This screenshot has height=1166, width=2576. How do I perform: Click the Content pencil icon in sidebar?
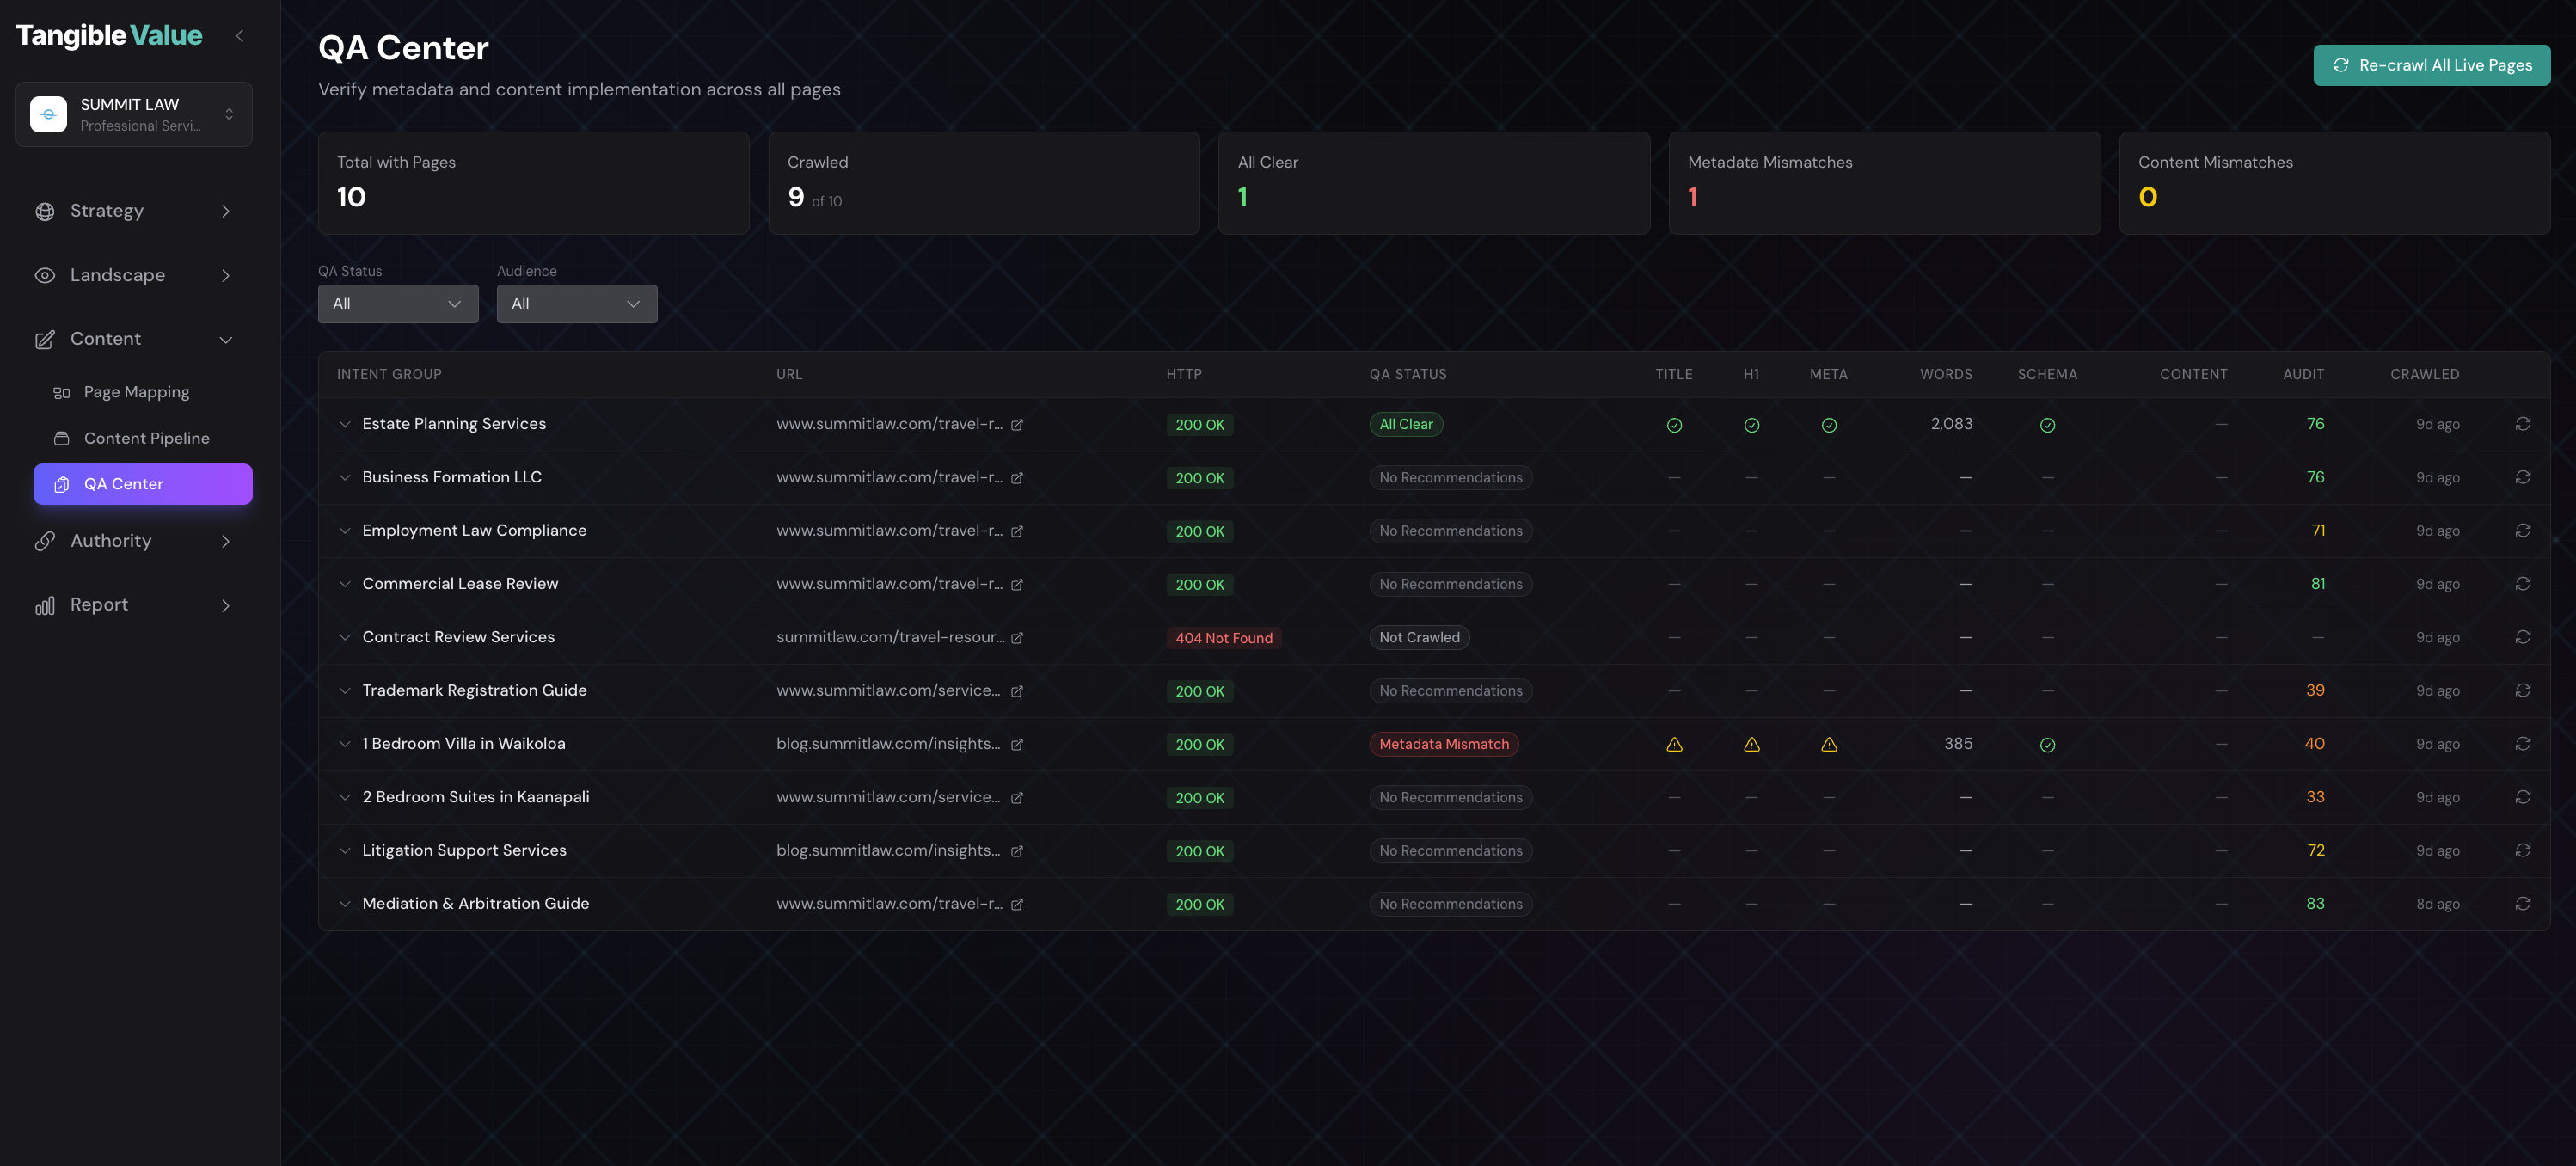(44, 339)
